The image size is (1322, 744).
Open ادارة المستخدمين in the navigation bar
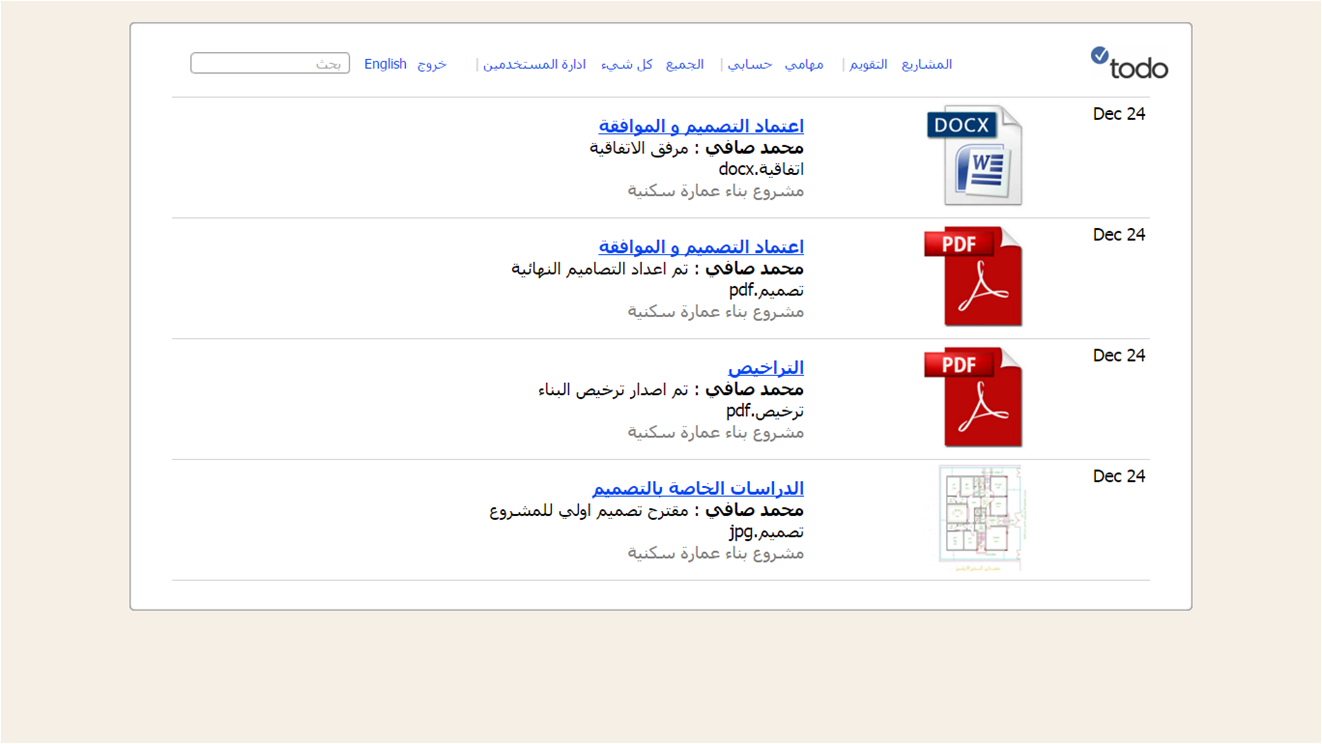[535, 64]
